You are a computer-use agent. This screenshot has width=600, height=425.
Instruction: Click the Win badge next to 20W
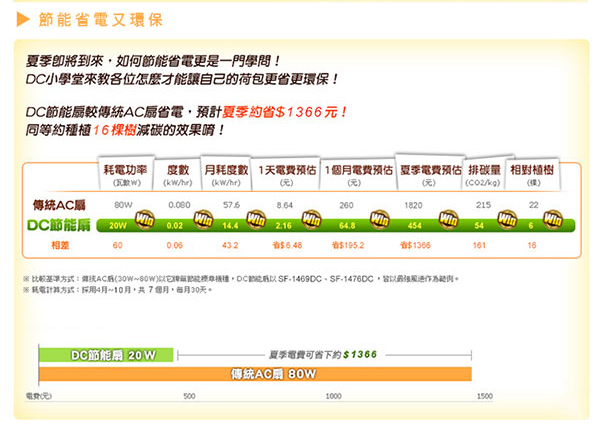(x=142, y=219)
